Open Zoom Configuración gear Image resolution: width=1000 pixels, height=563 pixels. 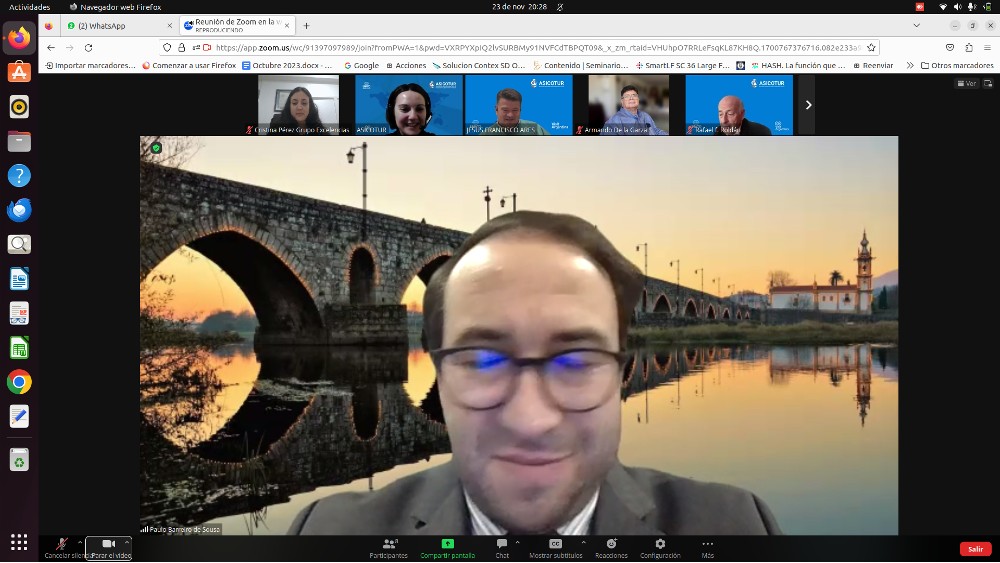[x=660, y=545]
